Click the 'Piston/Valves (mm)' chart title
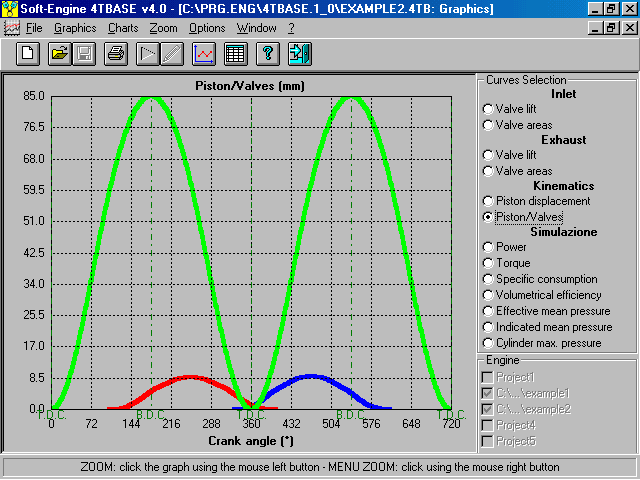Screen dimensions: 640x480 coord(250,86)
